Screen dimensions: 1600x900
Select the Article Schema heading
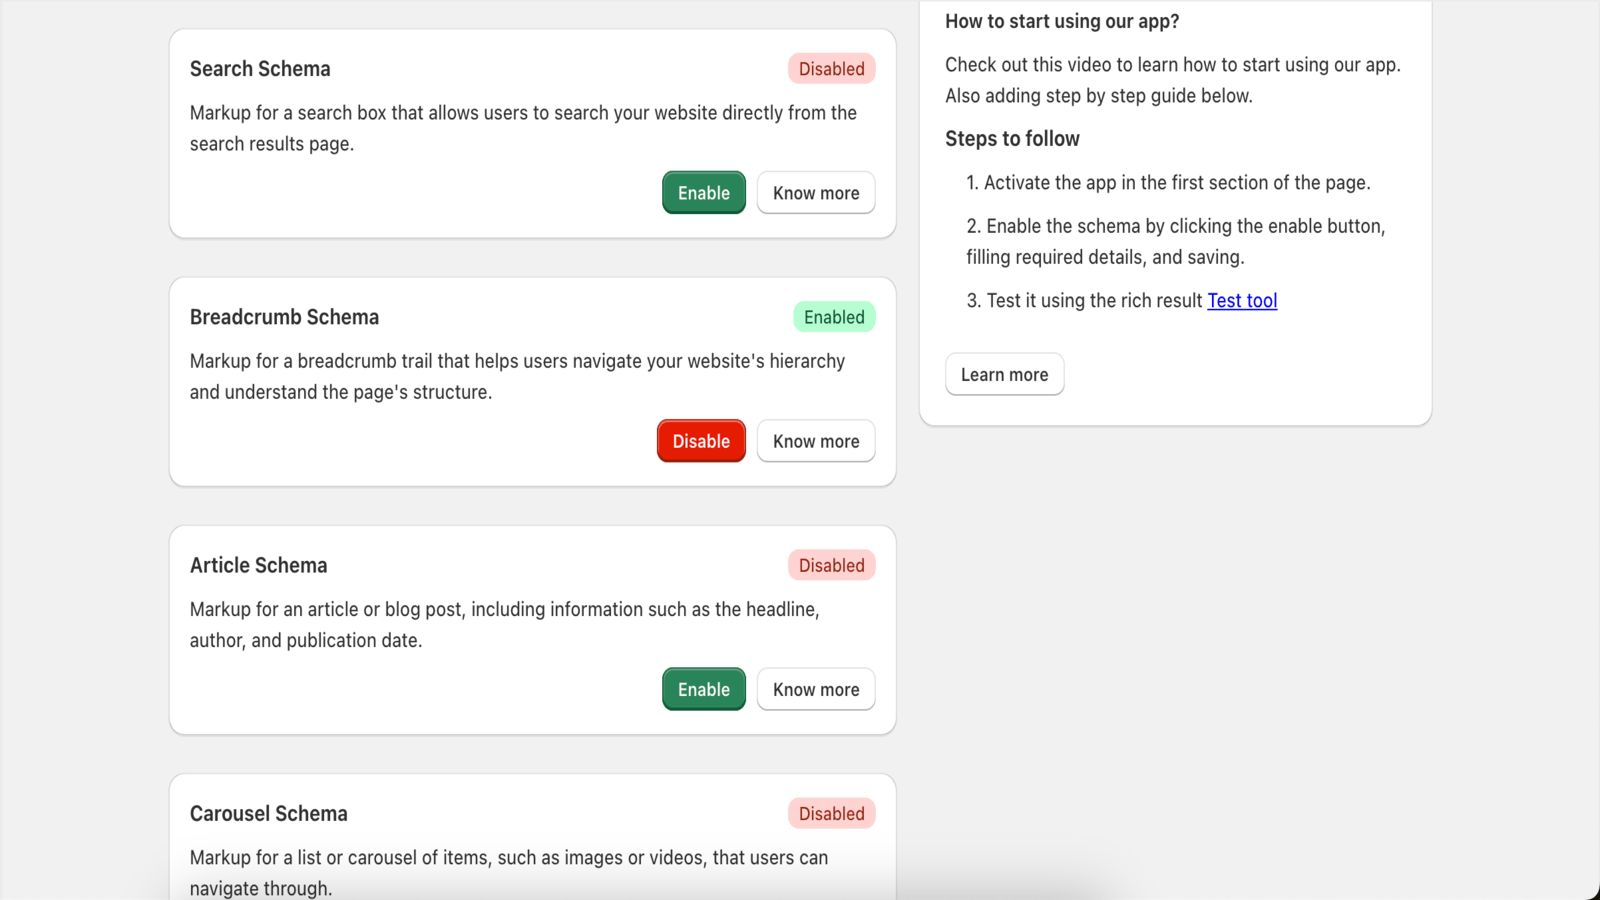click(258, 565)
